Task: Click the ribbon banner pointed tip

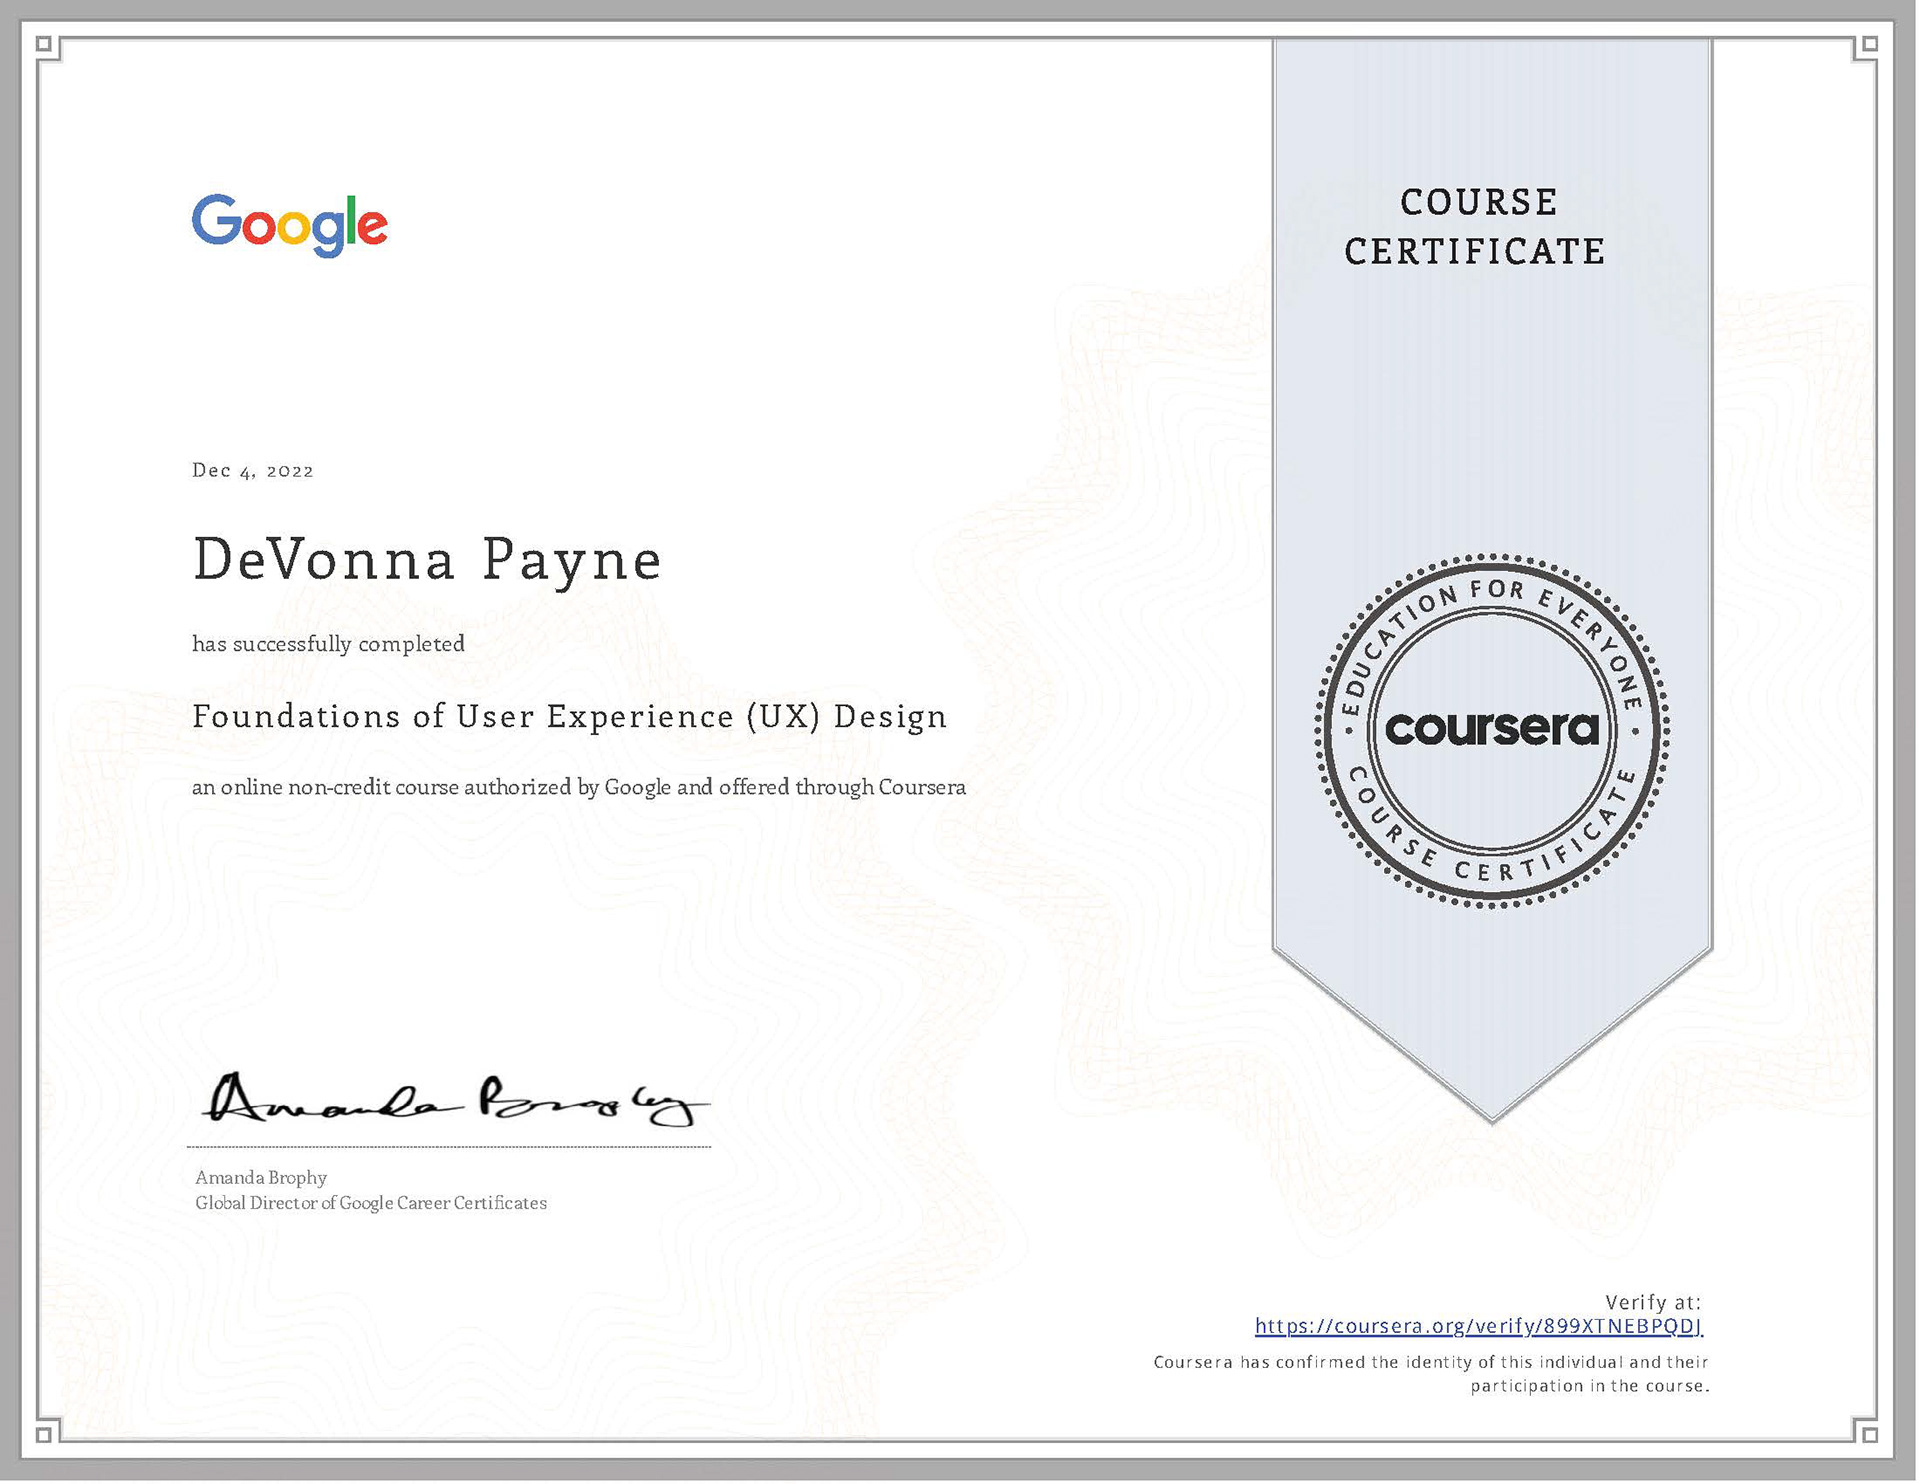Action: coord(1492,1107)
